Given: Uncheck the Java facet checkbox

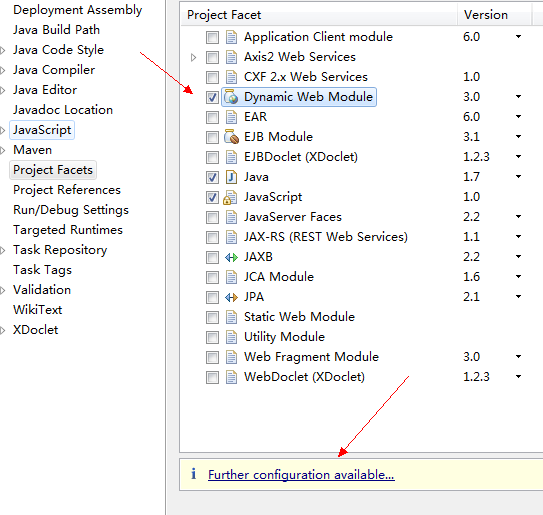Looking at the screenshot, I should click(212, 177).
